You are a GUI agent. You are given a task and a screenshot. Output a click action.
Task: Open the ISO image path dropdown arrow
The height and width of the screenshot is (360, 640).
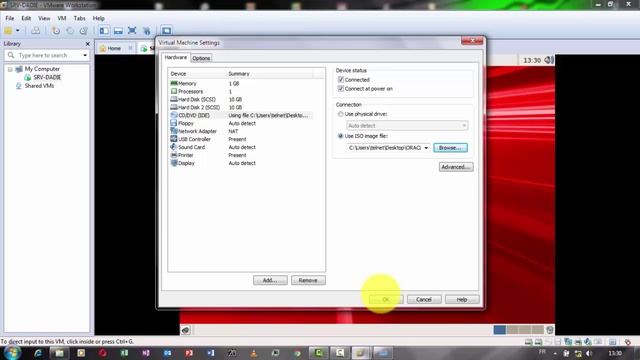point(426,148)
